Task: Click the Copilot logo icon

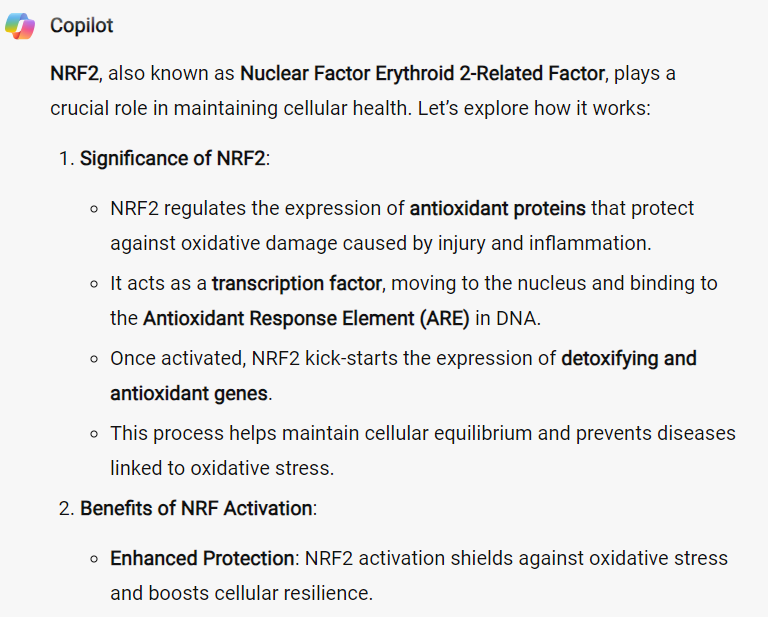Action: coord(20,26)
